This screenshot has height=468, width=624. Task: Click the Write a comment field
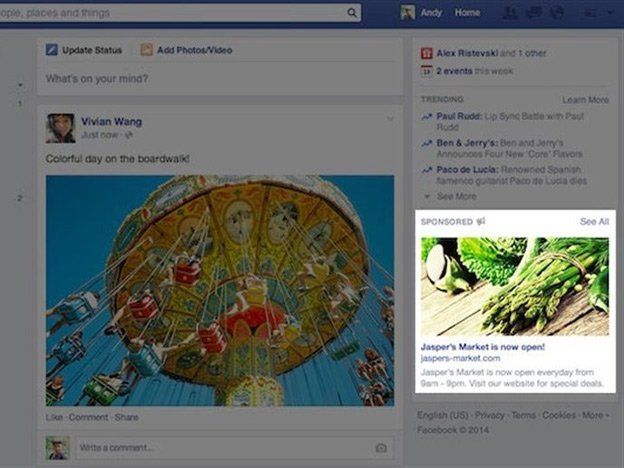coord(235,448)
